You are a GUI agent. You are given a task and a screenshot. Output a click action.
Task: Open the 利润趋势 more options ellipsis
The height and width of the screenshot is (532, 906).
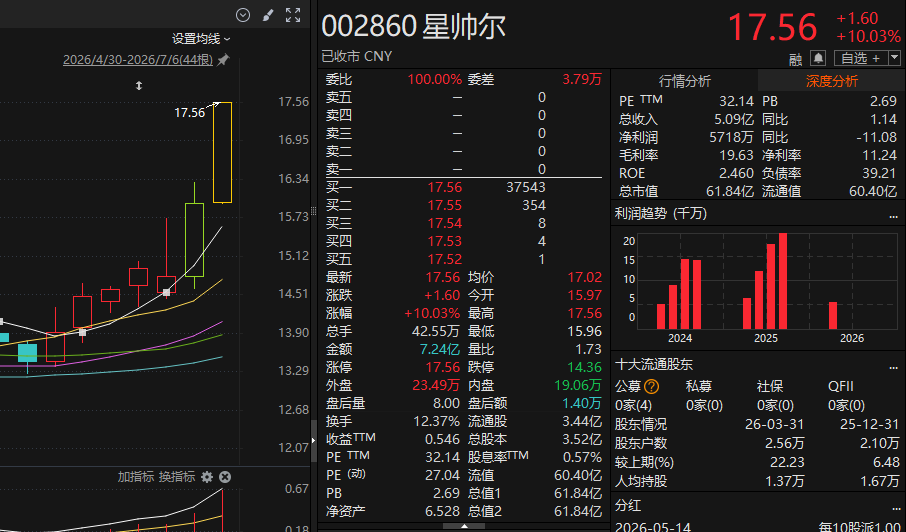[x=894, y=215]
